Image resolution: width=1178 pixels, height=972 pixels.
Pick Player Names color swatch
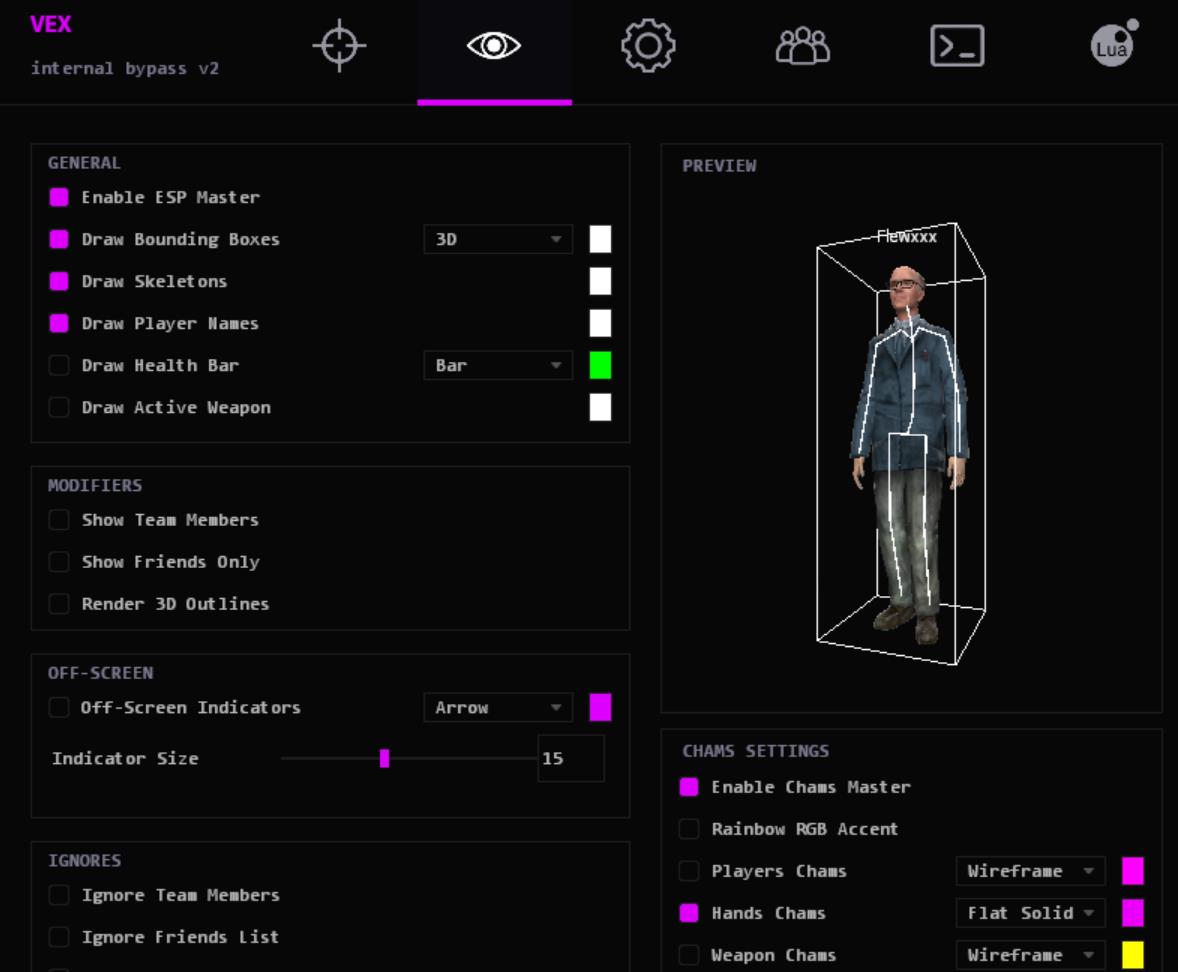(600, 323)
